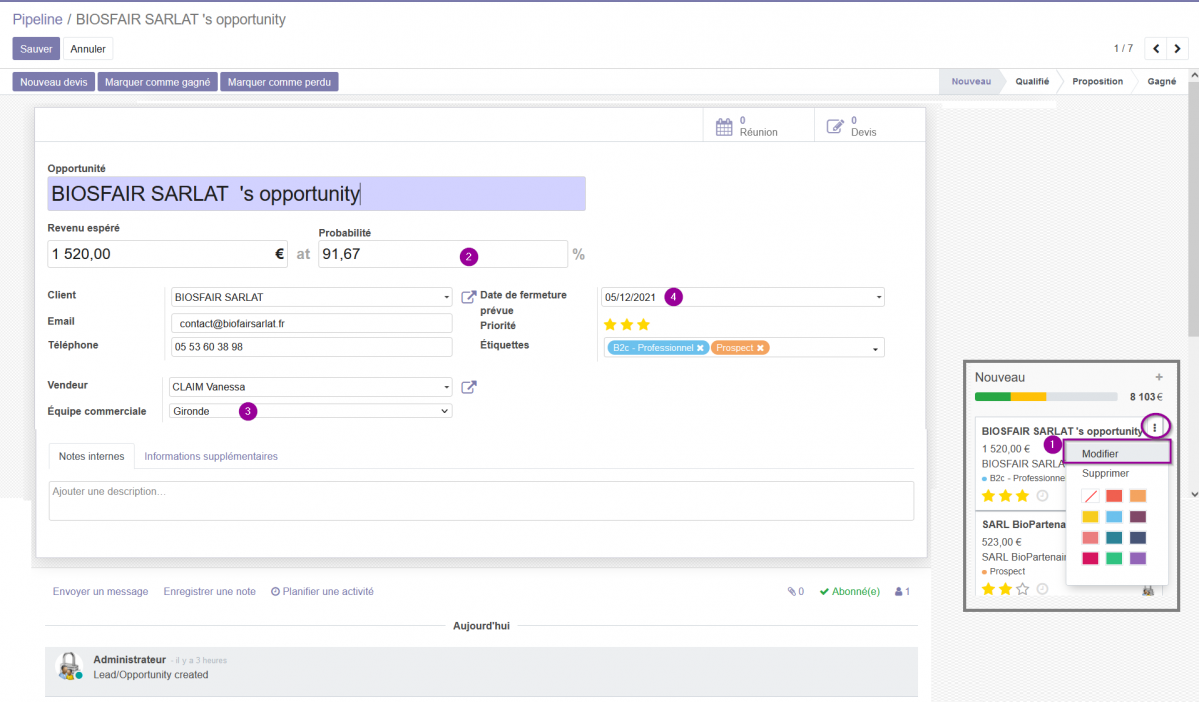Image resolution: width=1199 pixels, height=702 pixels.
Task: Toggle the Abonné(e) follow status
Action: [850, 591]
